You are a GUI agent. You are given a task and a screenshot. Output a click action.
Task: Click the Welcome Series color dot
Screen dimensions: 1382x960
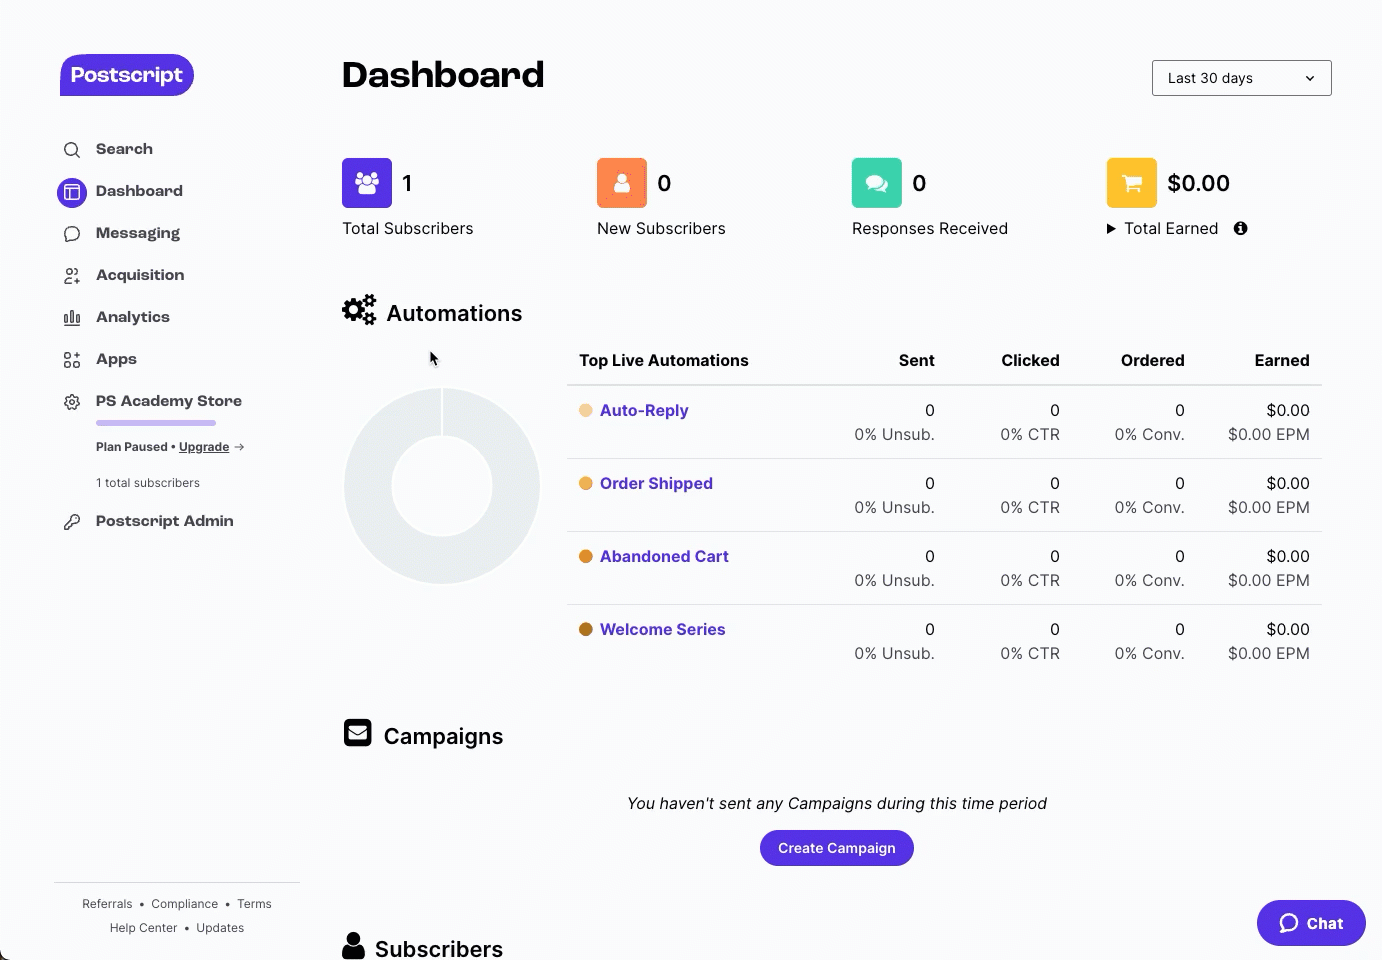pos(586,629)
